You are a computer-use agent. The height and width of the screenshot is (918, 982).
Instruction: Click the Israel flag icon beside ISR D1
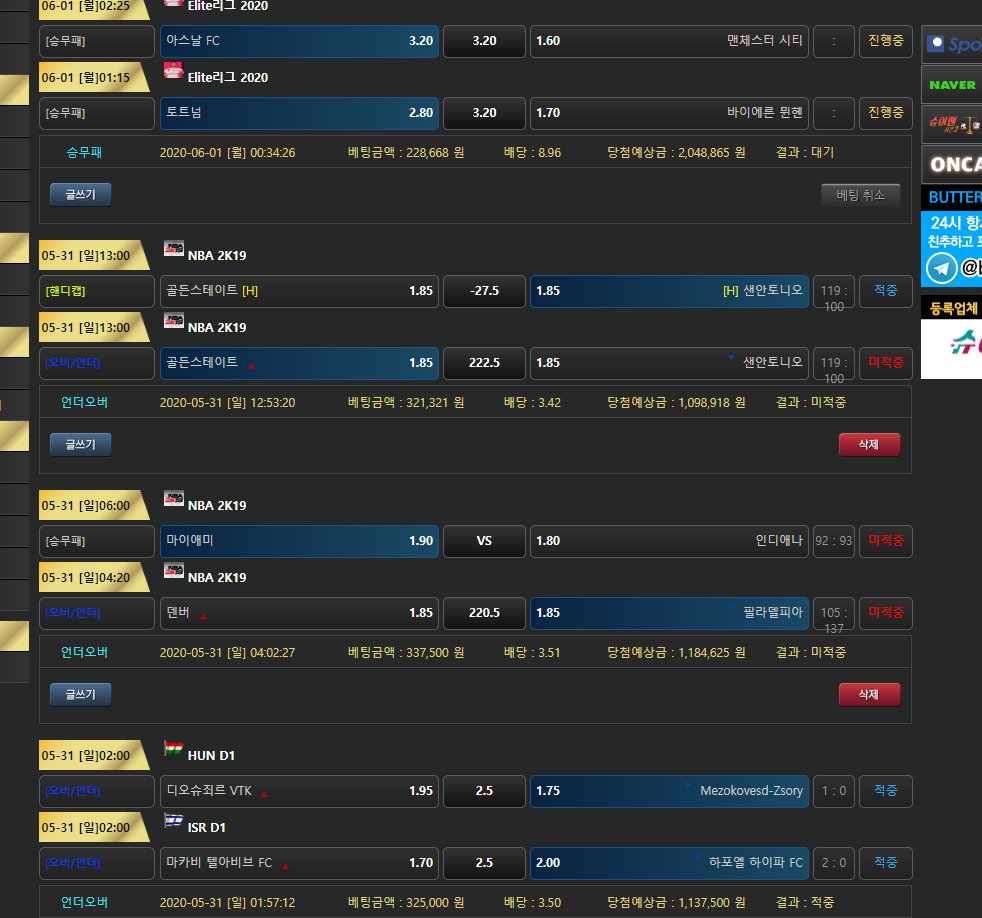pyautogui.click(x=174, y=821)
